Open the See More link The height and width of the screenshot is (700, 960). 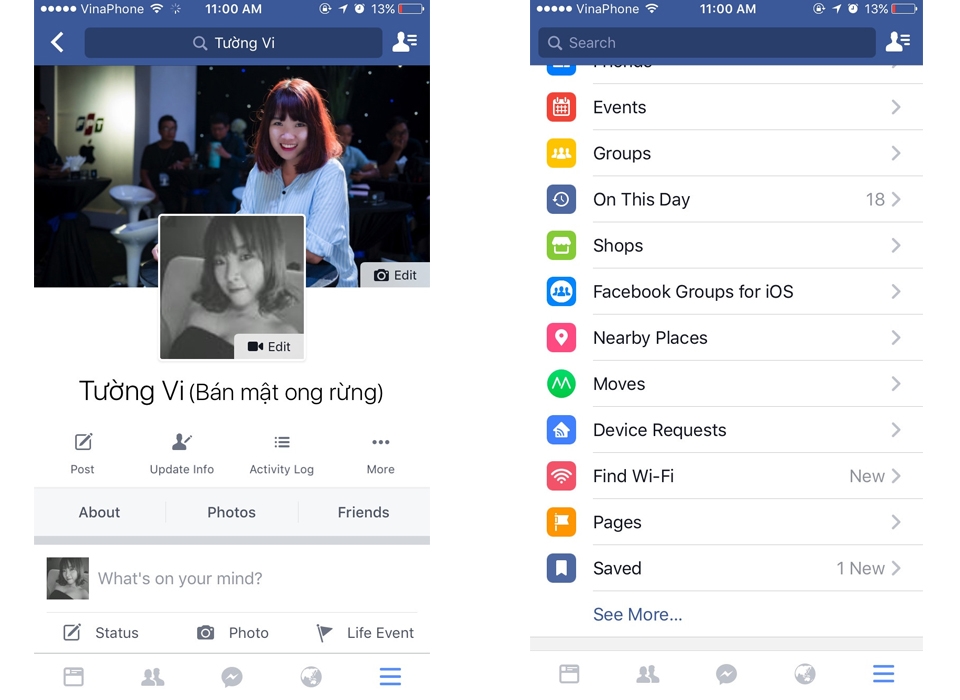[637, 614]
